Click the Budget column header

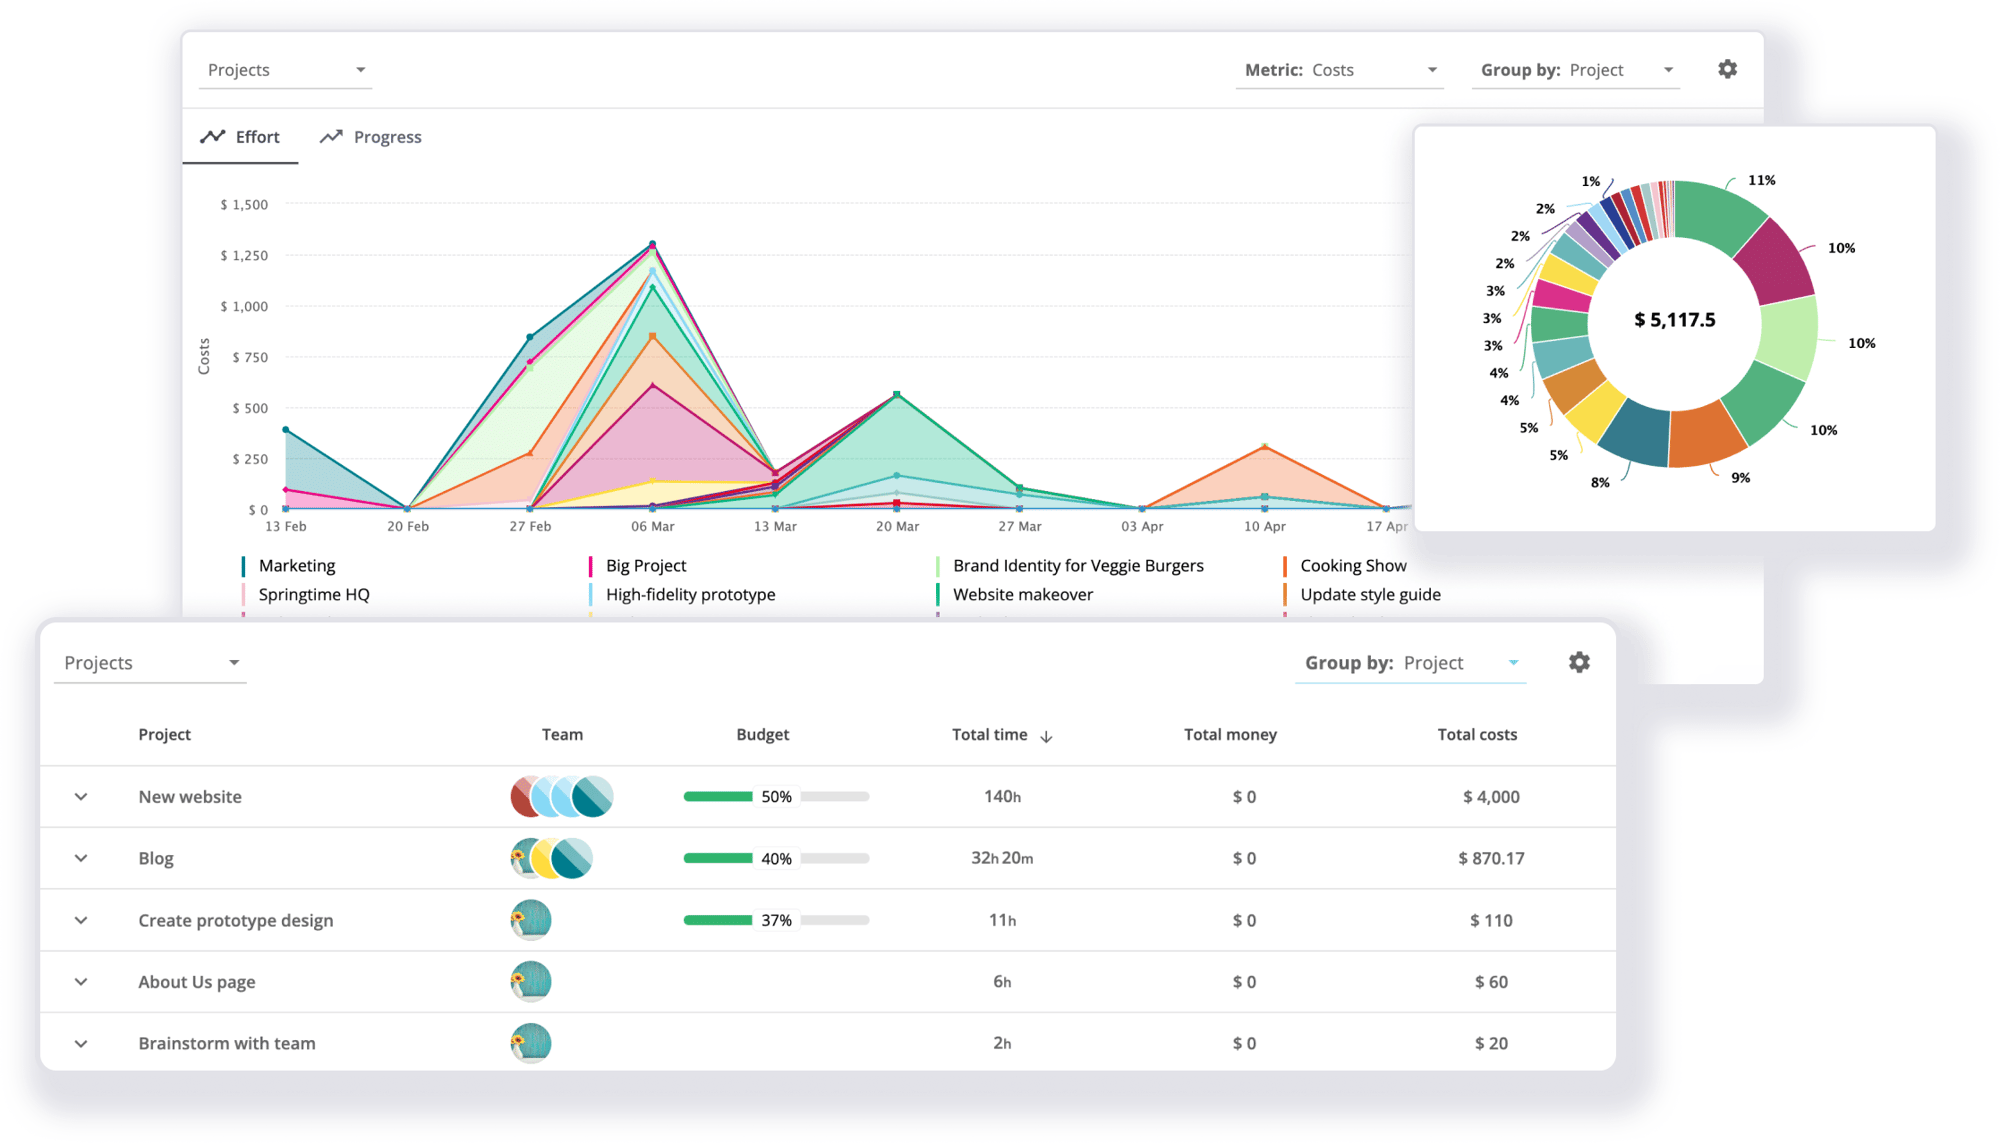[x=763, y=735]
